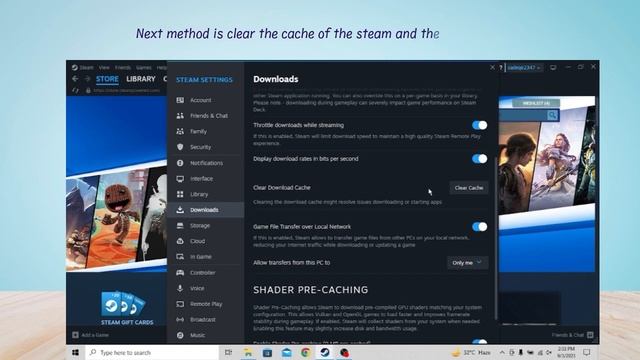Switch to the LIBRARY tab

tap(141, 79)
